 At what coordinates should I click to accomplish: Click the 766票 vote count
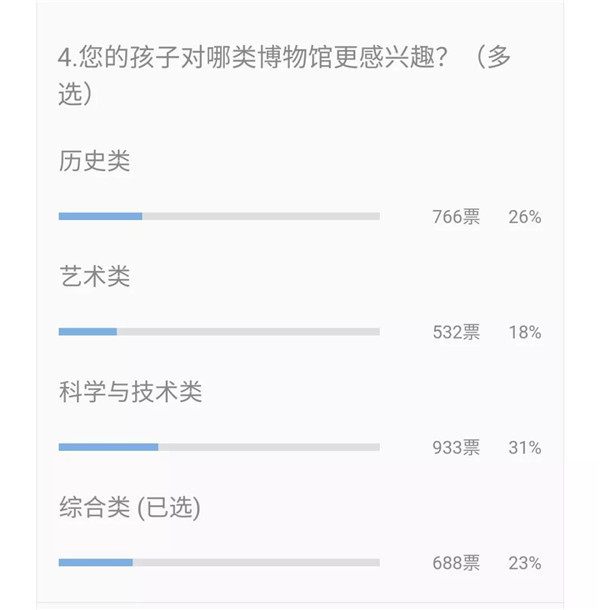click(456, 217)
